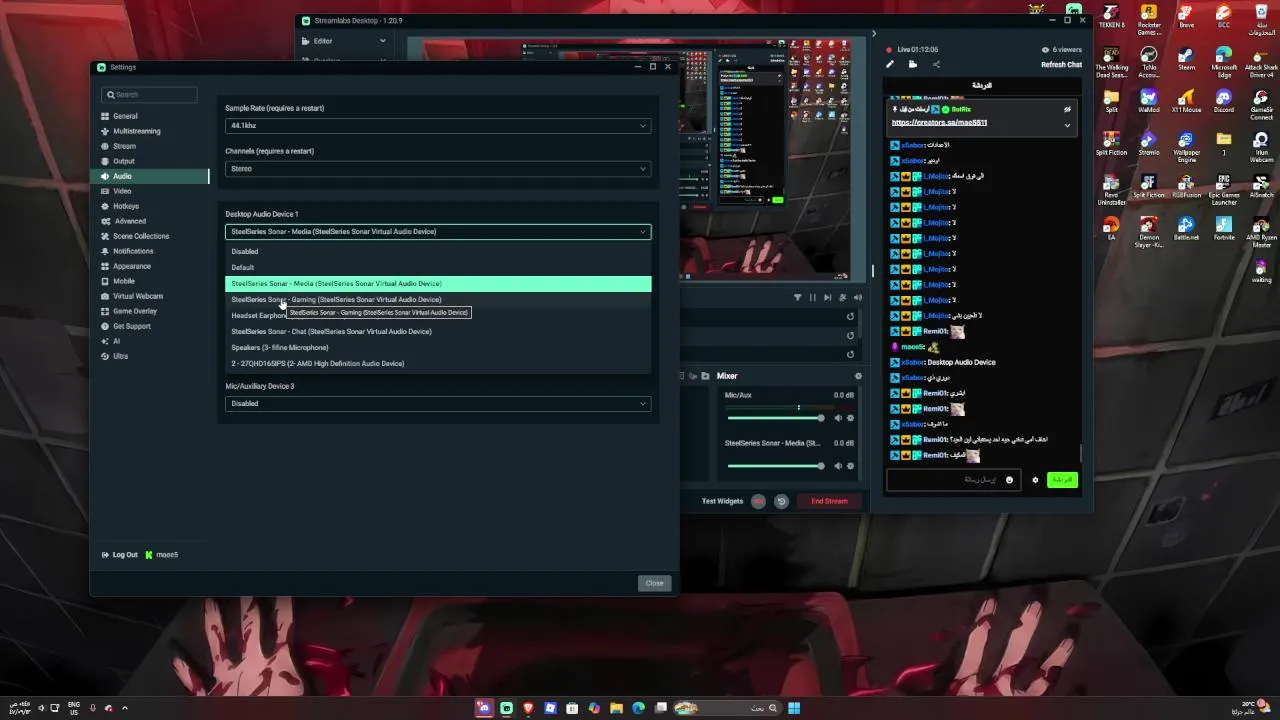This screenshot has width=1280, height=720.
Task: Mute the Mic/Aux source
Action: [838, 418]
